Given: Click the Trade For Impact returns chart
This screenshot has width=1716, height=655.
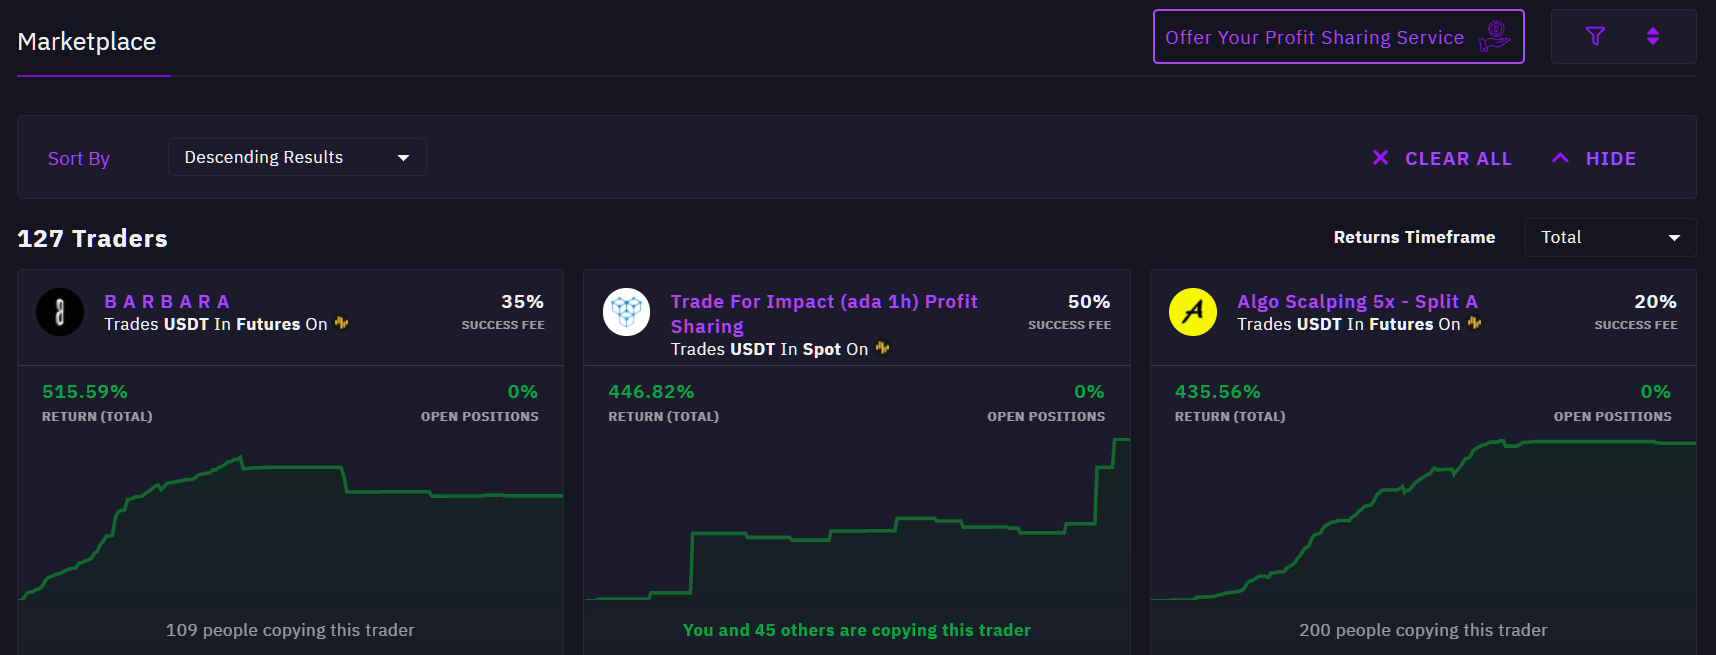Looking at the screenshot, I should 857,530.
